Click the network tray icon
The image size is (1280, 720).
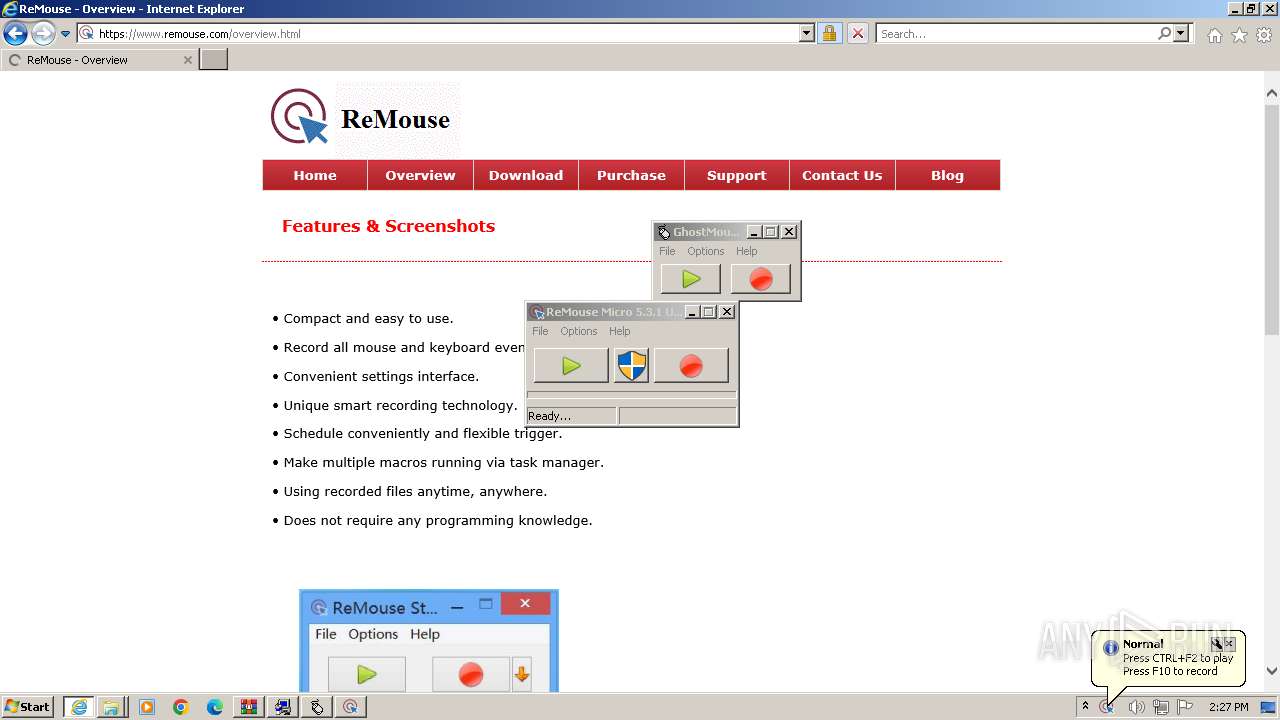click(x=1160, y=707)
